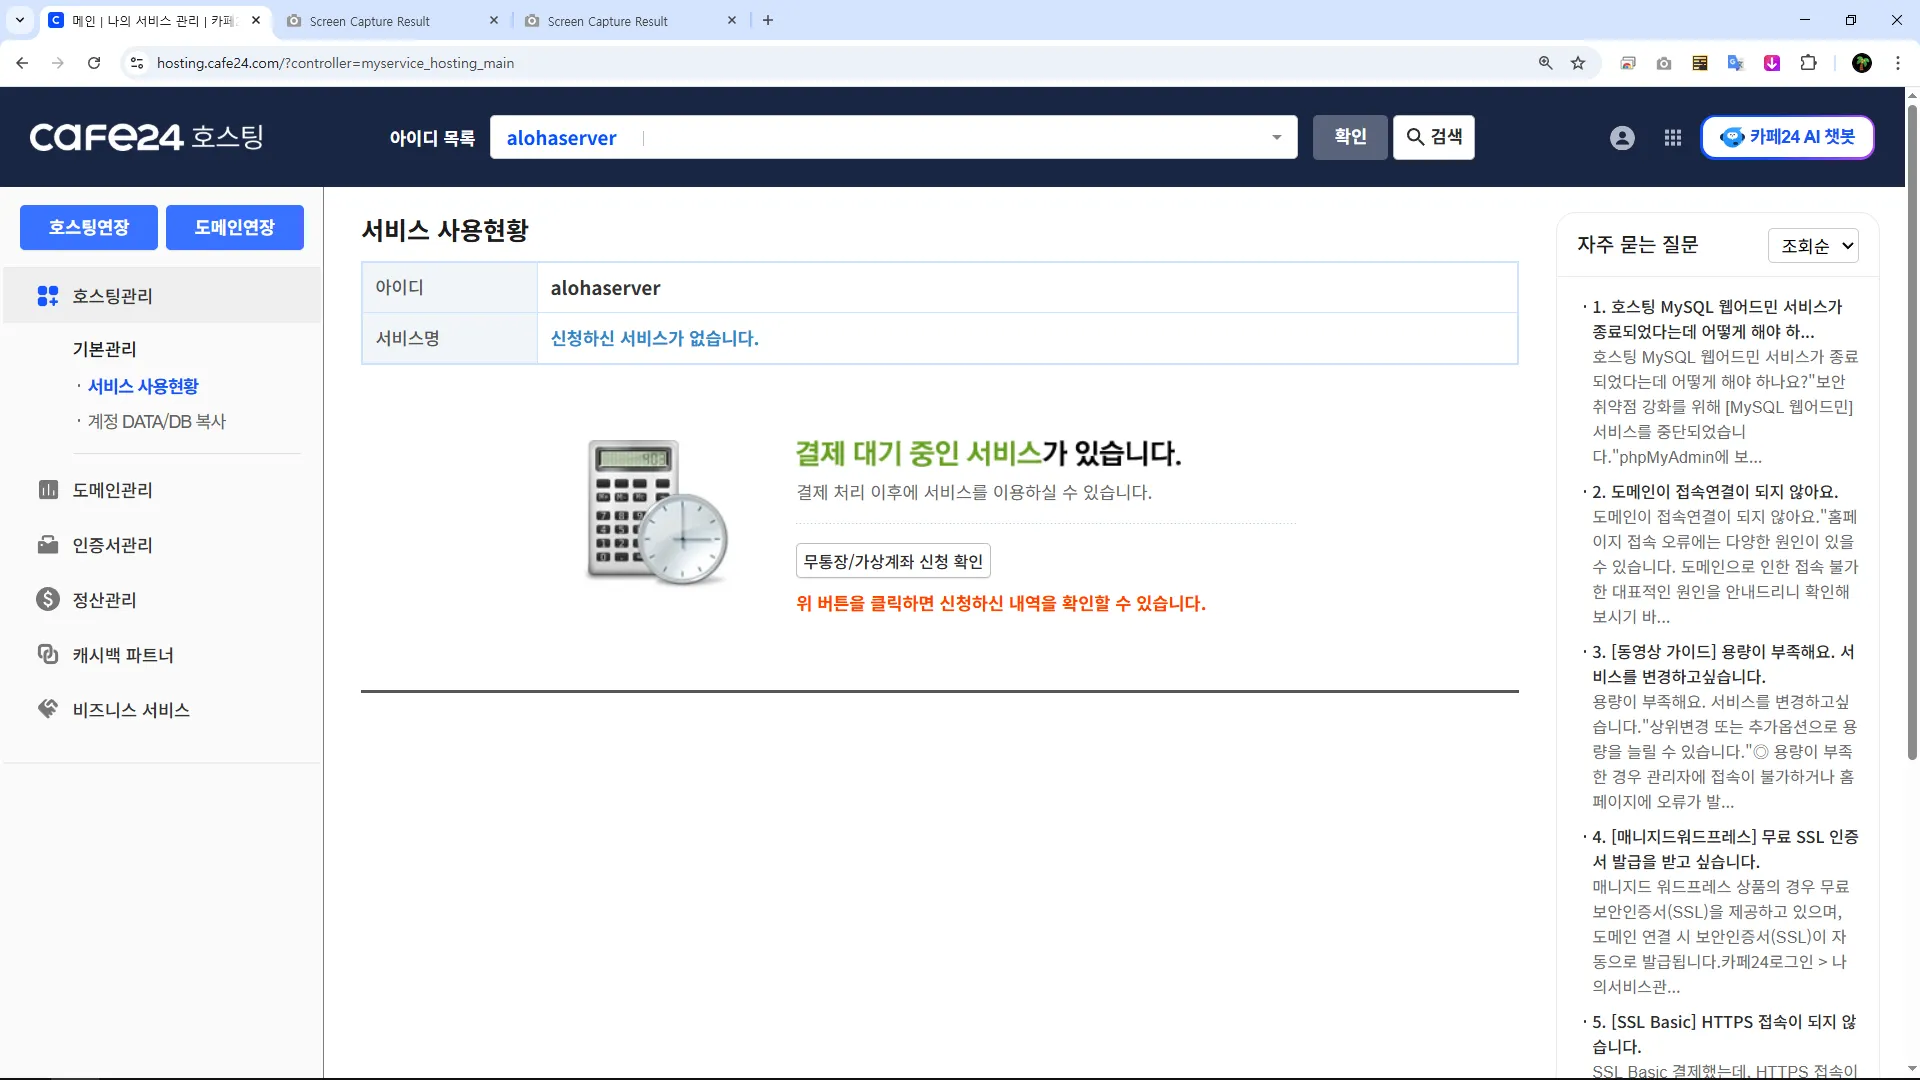
Task: Click the browser address bar URL
Action: pyautogui.click(x=335, y=63)
